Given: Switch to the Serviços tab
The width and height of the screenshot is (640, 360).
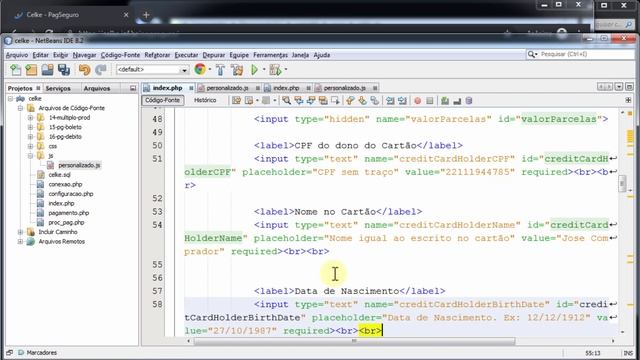Looking at the screenshot, I should [x=58, y=88].
